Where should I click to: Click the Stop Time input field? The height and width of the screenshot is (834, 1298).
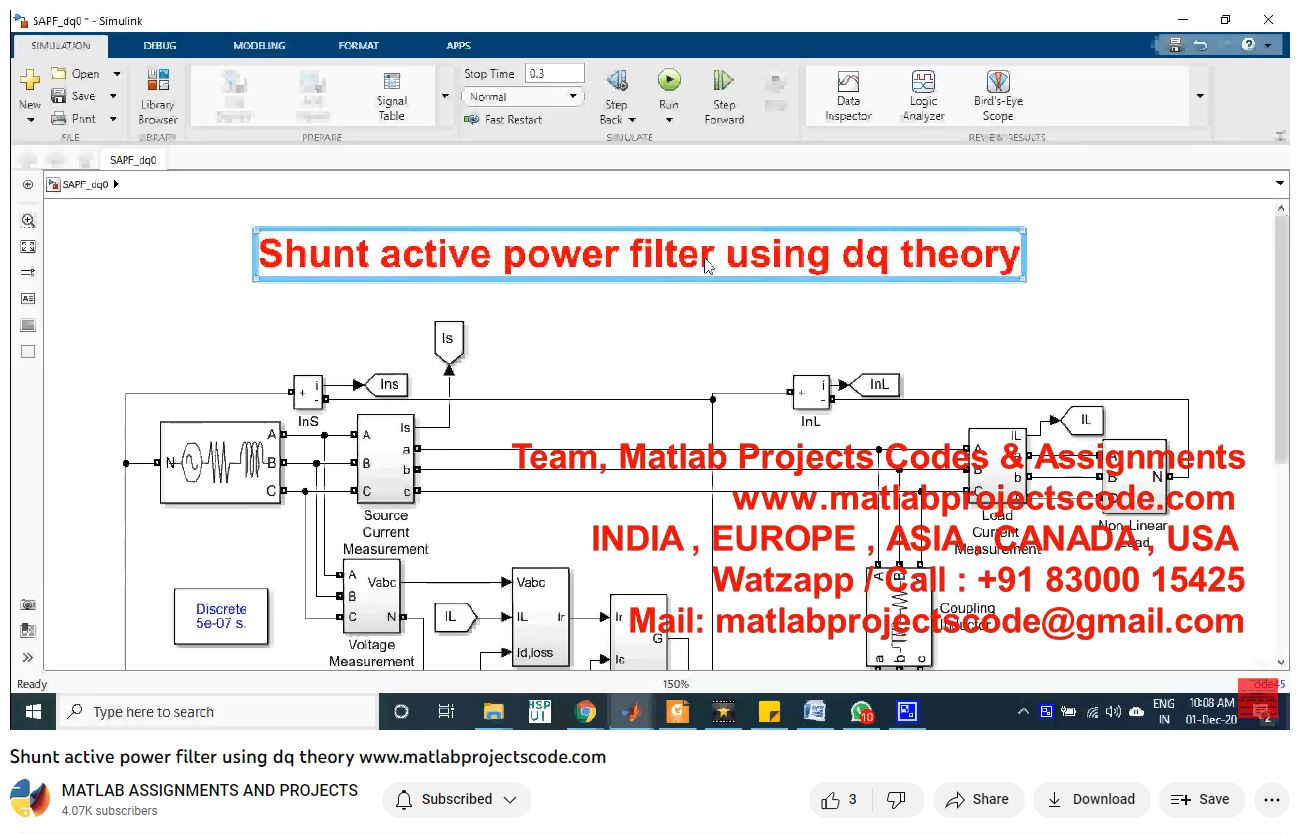555,73
